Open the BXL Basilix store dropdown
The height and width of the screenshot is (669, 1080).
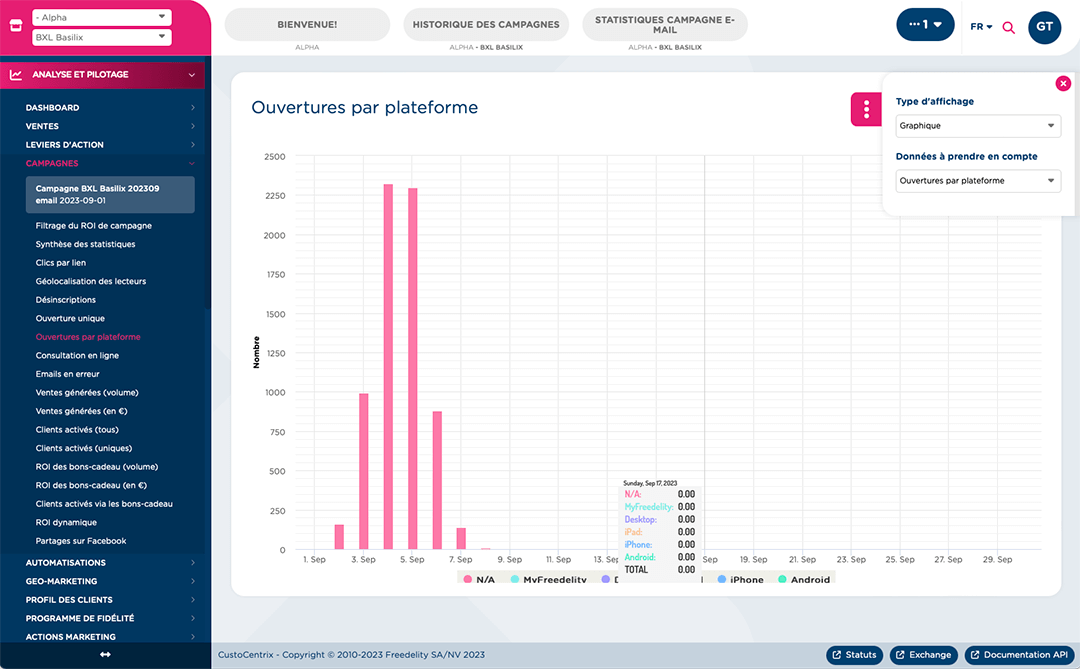[x=101, y=38]
